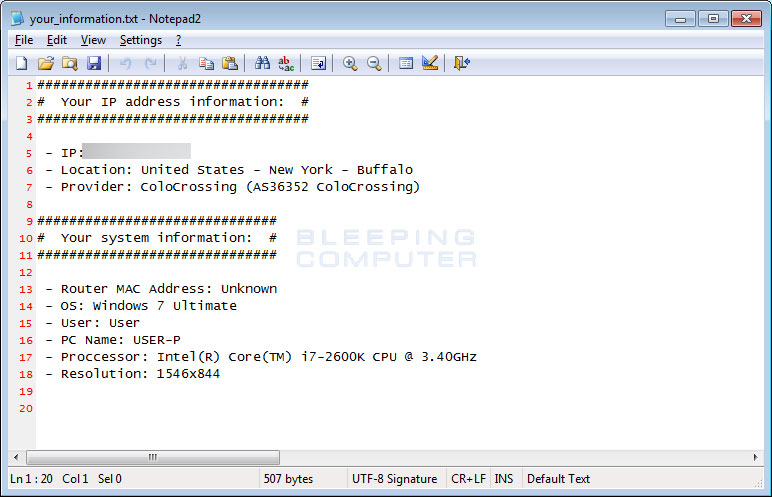Click the Resolution: 1546x844 line
Image resolution: width=772 pixels, height=497 pixels.
(x=133, y=374)
